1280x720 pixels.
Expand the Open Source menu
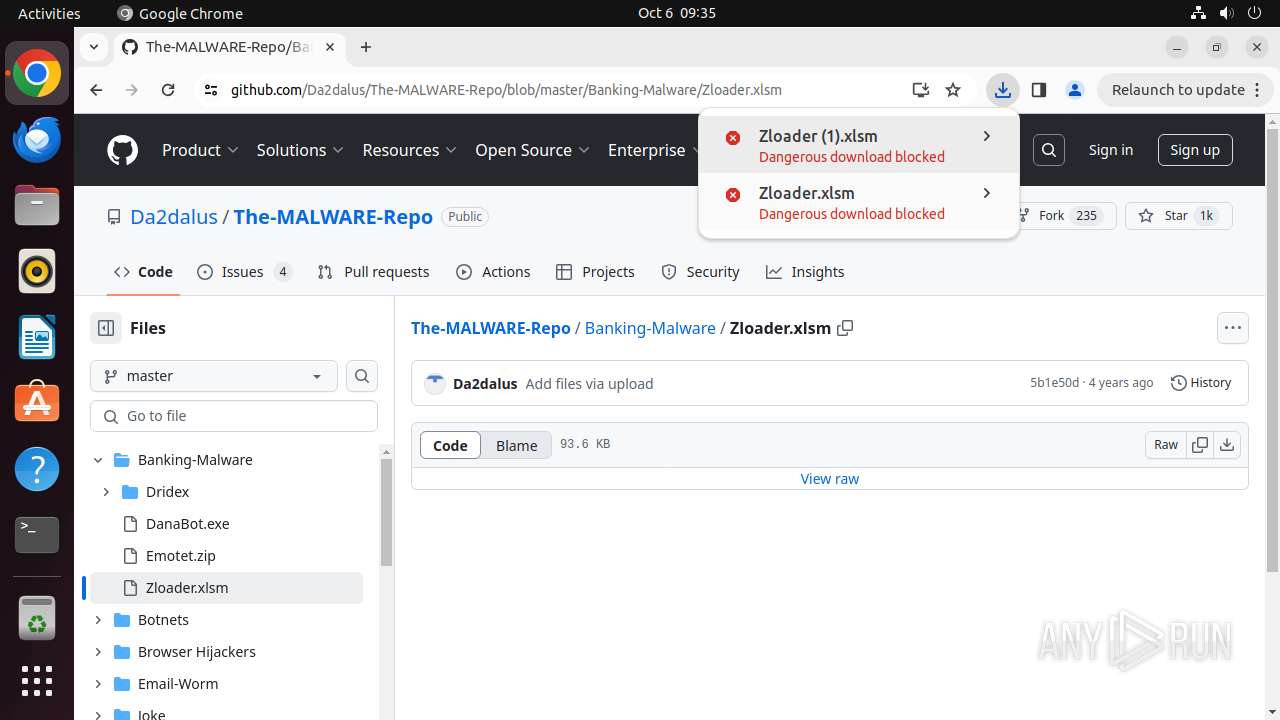click(532, 150)
